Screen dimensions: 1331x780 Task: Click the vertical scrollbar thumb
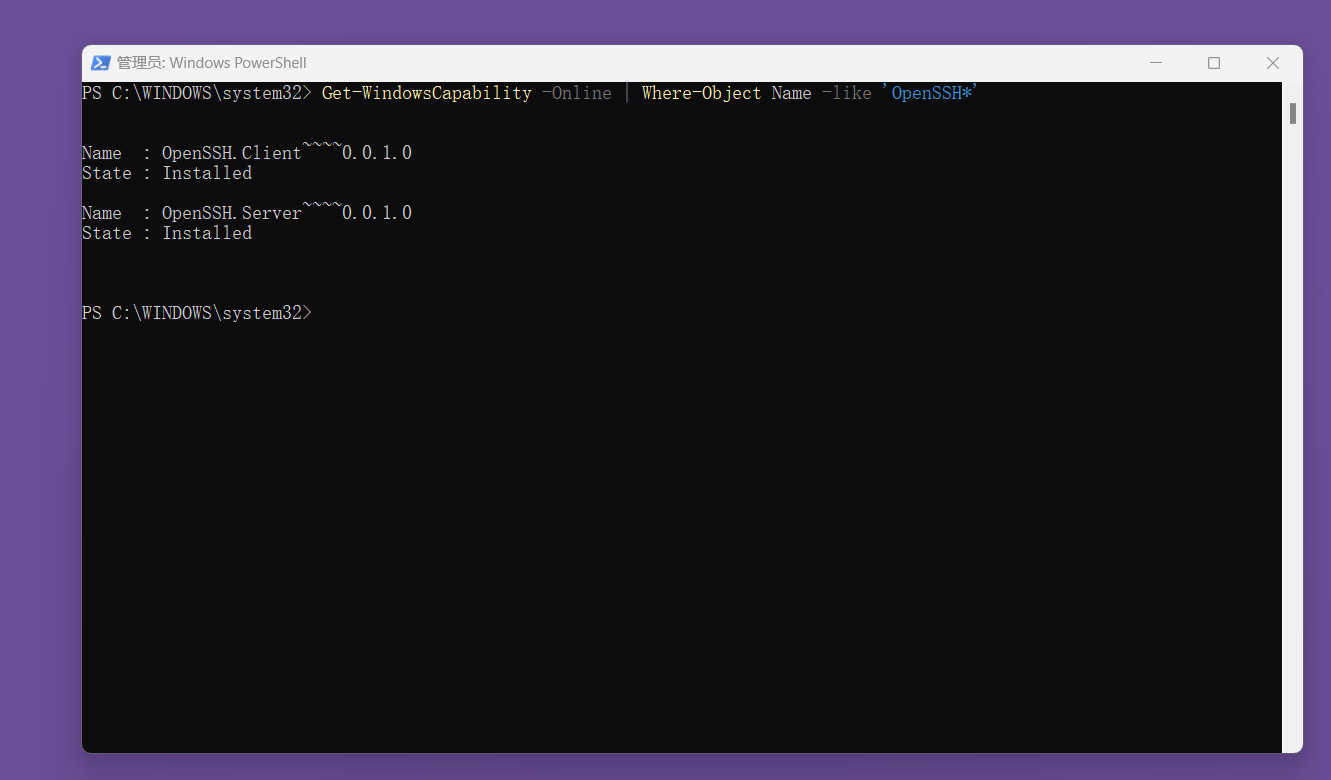[x=1292, y=113]
